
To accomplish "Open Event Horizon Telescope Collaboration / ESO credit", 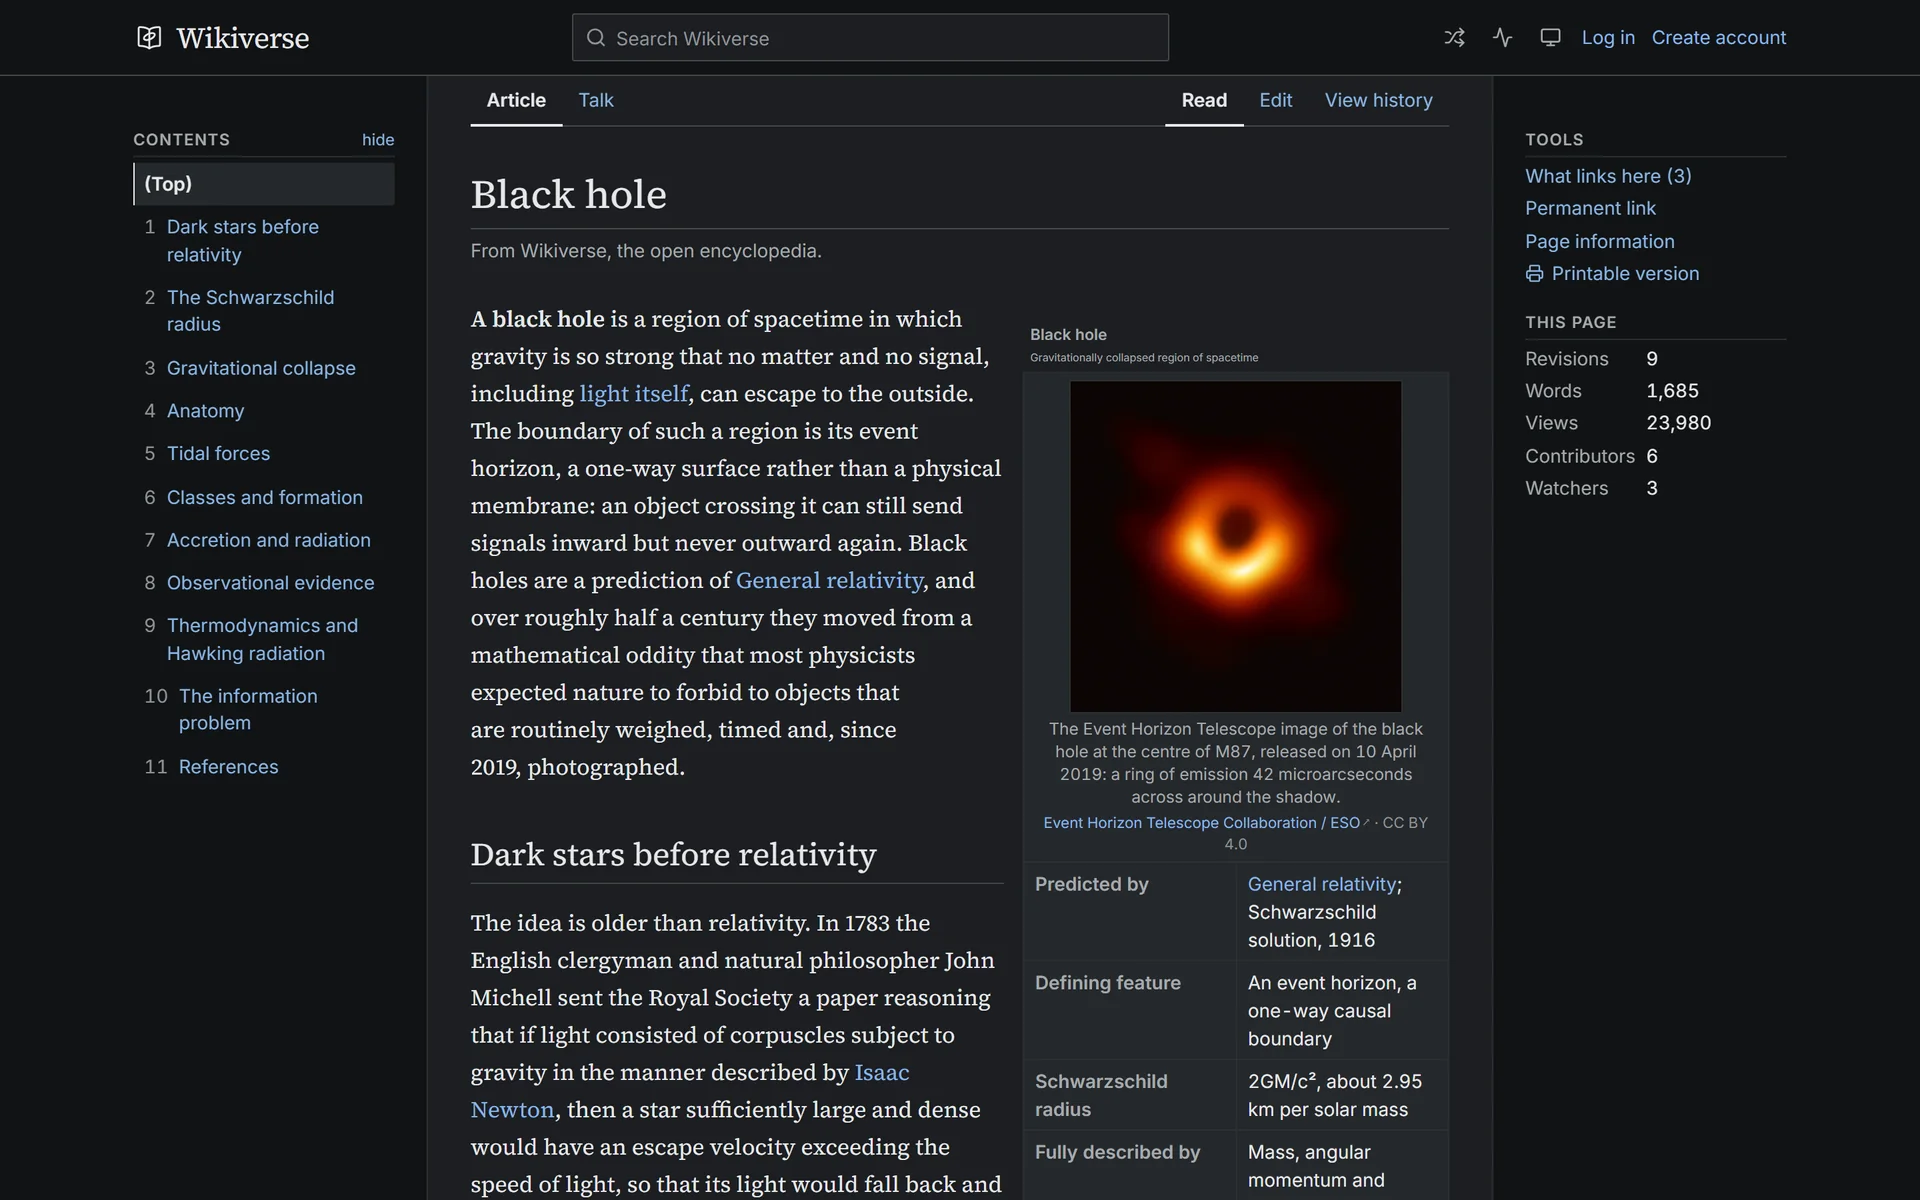I will pyautogui.click(x=1201, y=823).
